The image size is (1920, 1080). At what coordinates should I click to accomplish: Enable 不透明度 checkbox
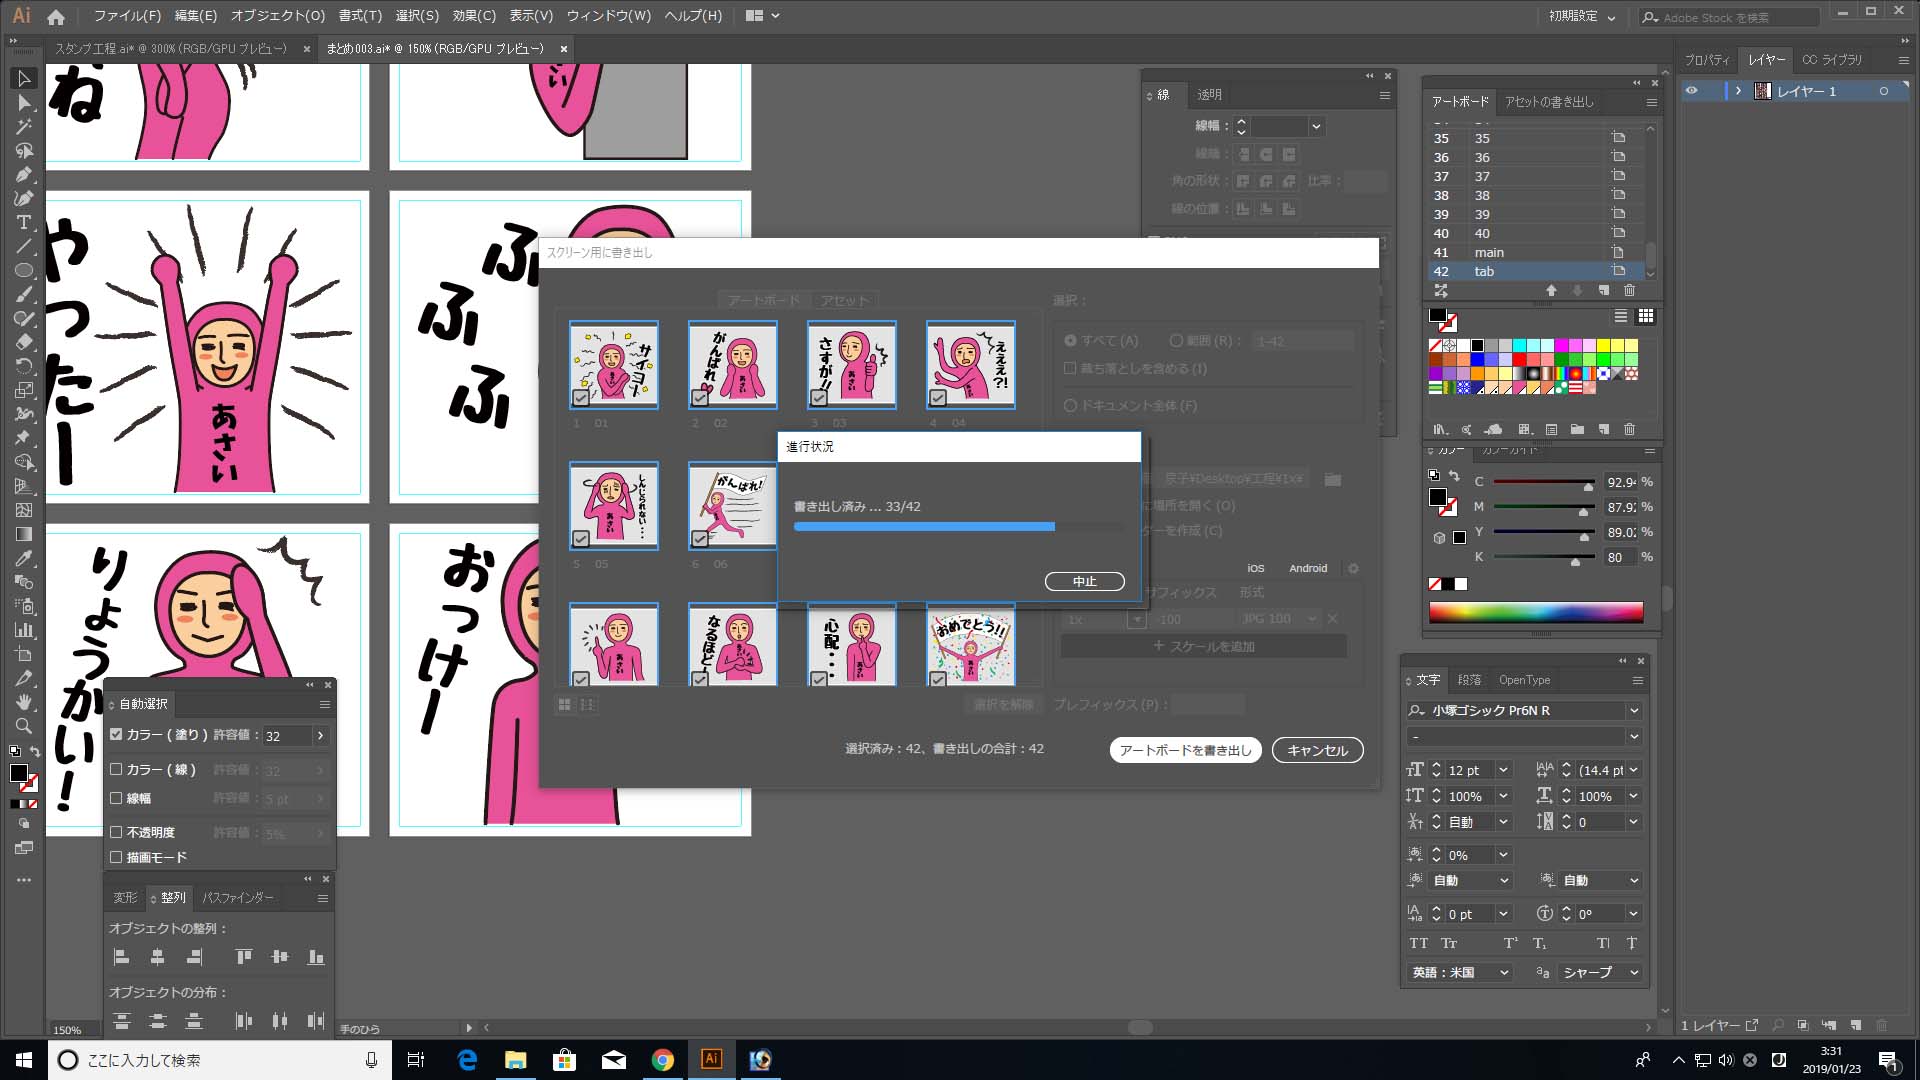(116, 832)
